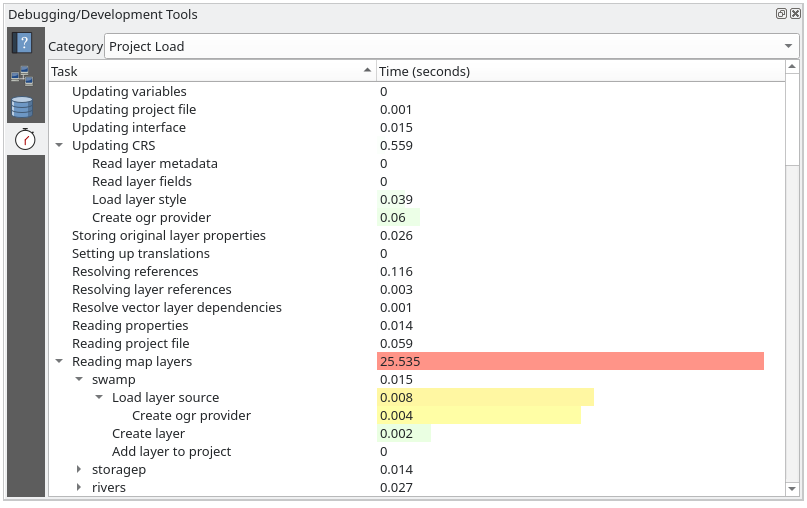This screenshot has width=807, height=508.
Task: Open the database Query Logger tab
Action: click(22, 107)
